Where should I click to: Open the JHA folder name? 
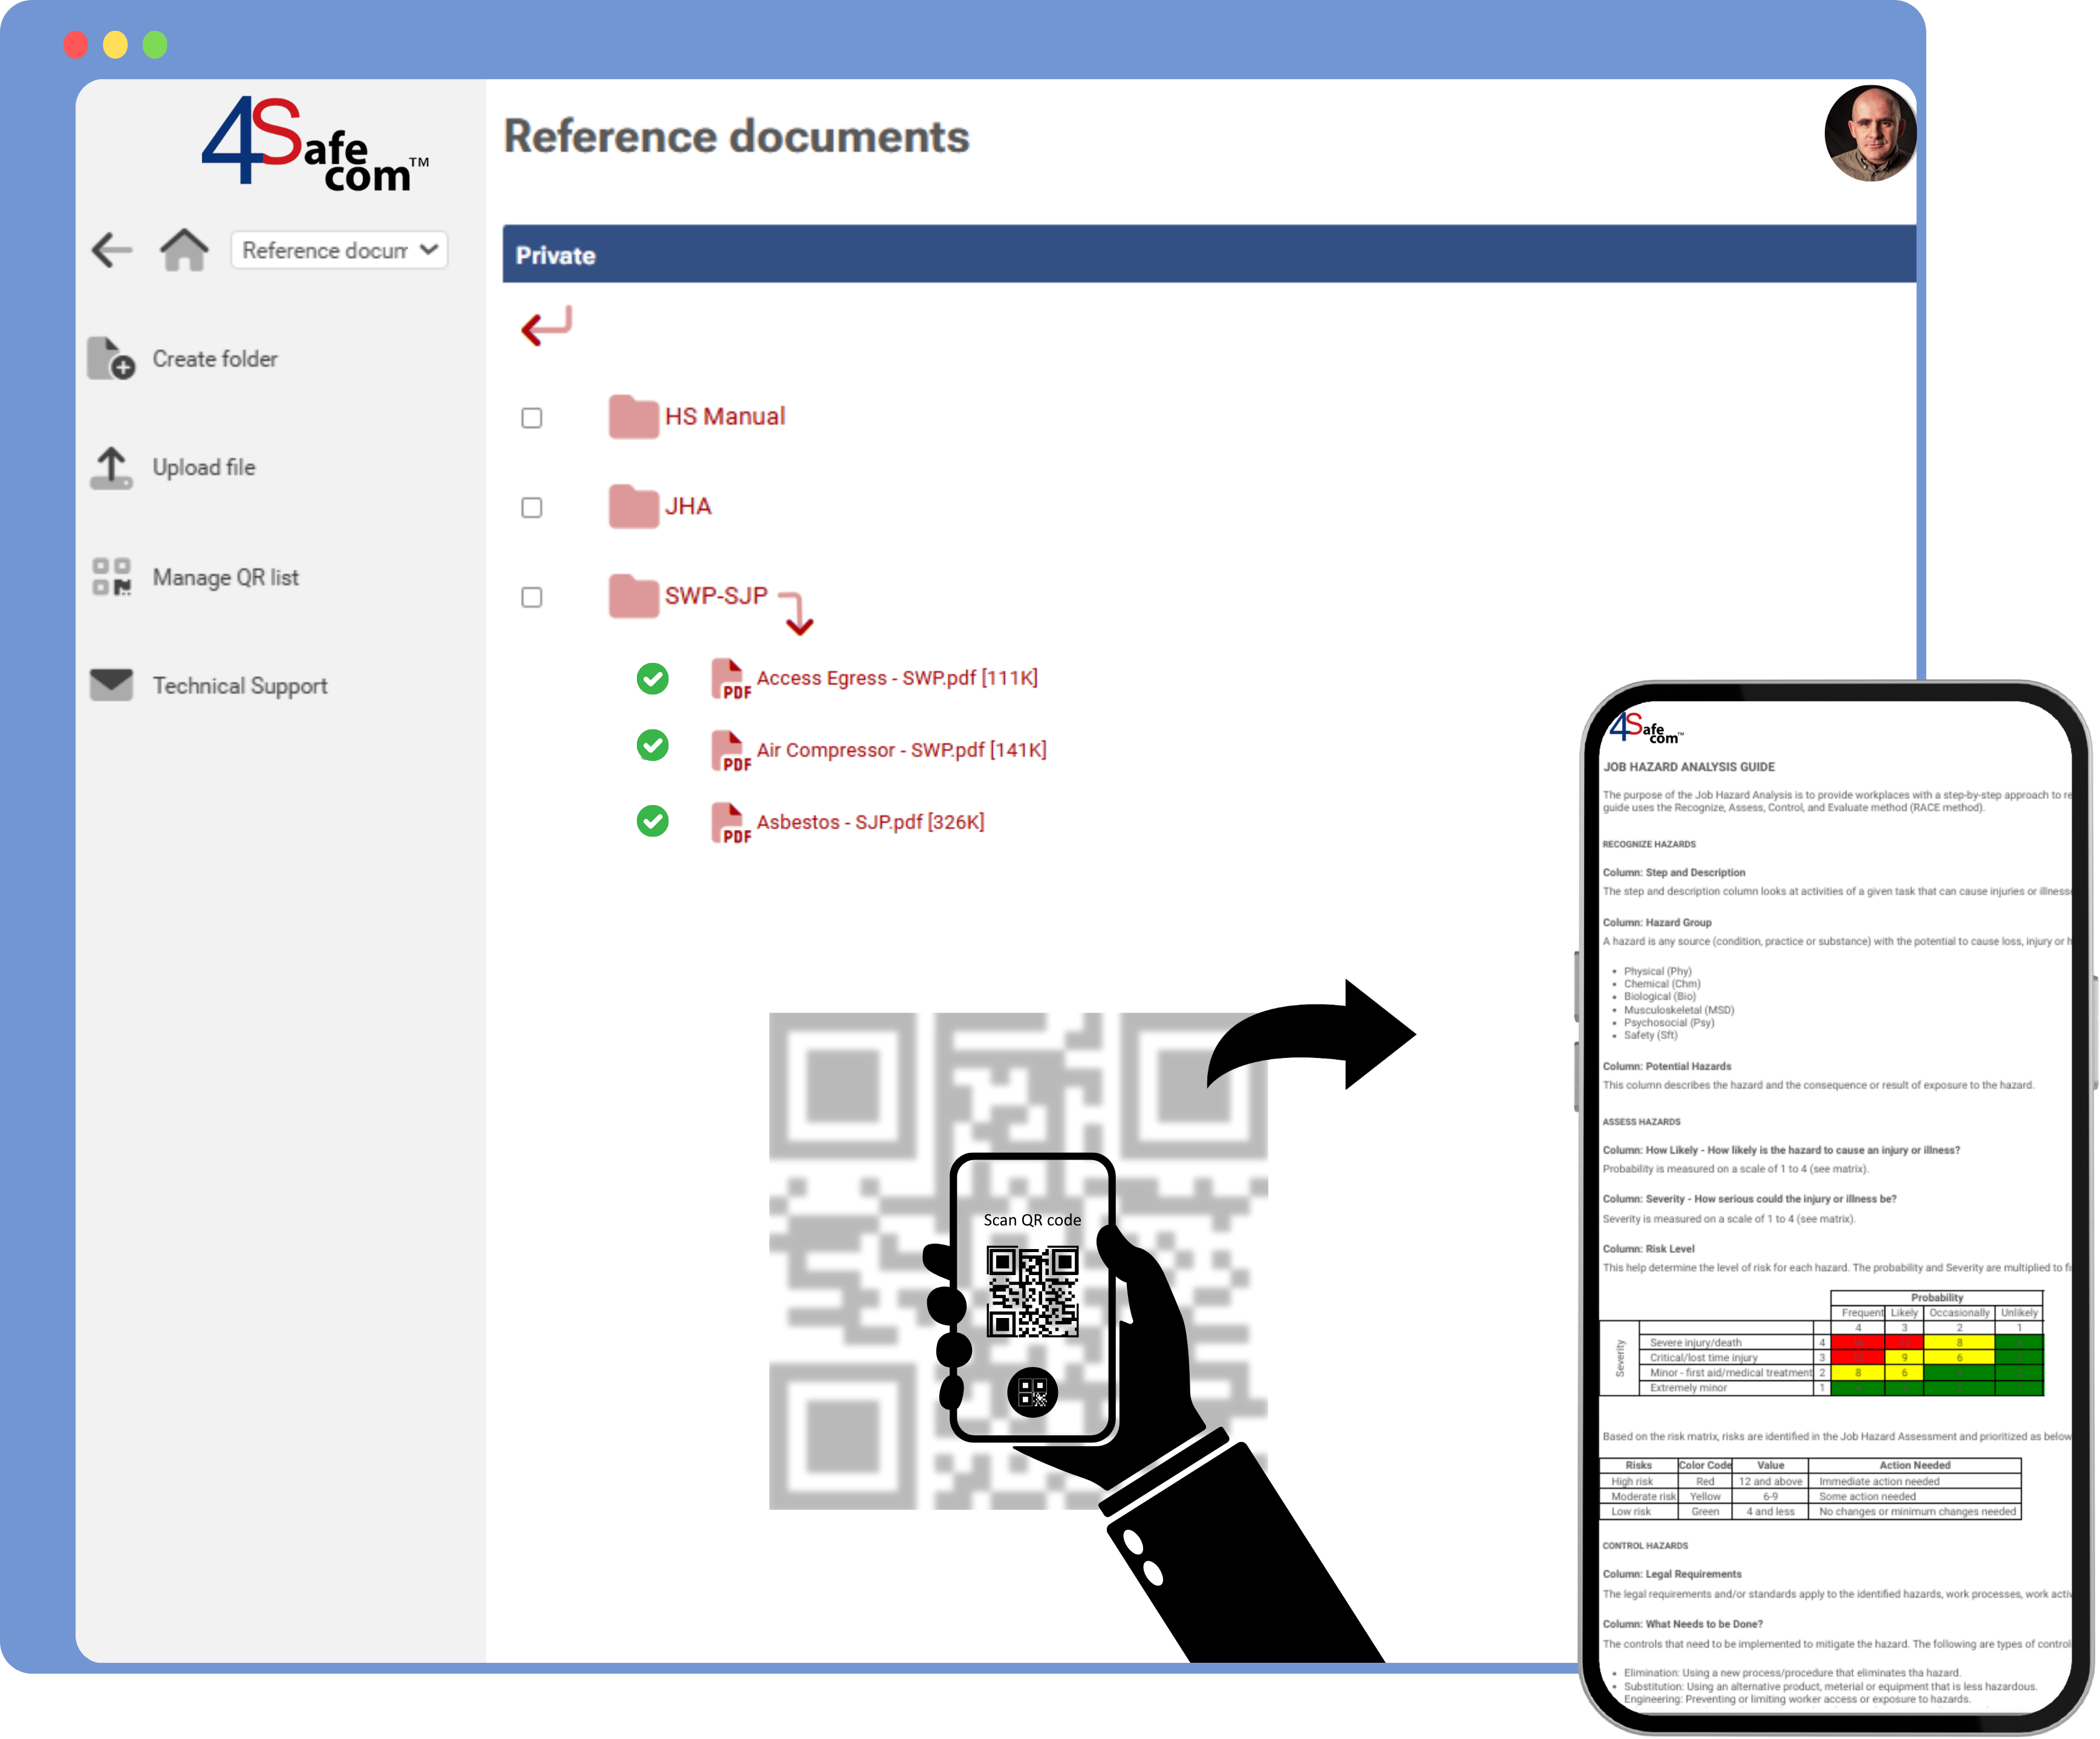pos(688,507)
